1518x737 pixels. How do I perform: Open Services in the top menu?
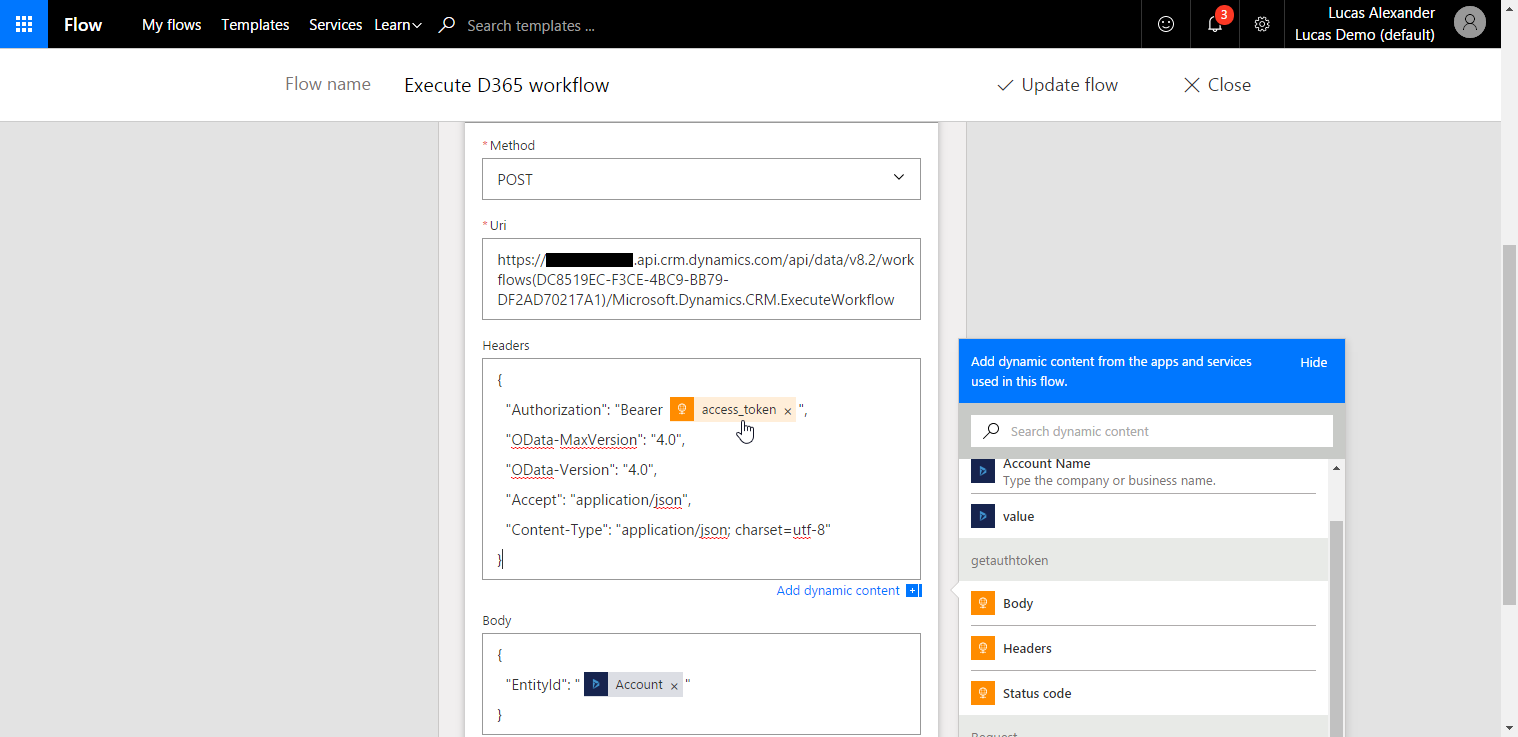[x=335, y=25]
